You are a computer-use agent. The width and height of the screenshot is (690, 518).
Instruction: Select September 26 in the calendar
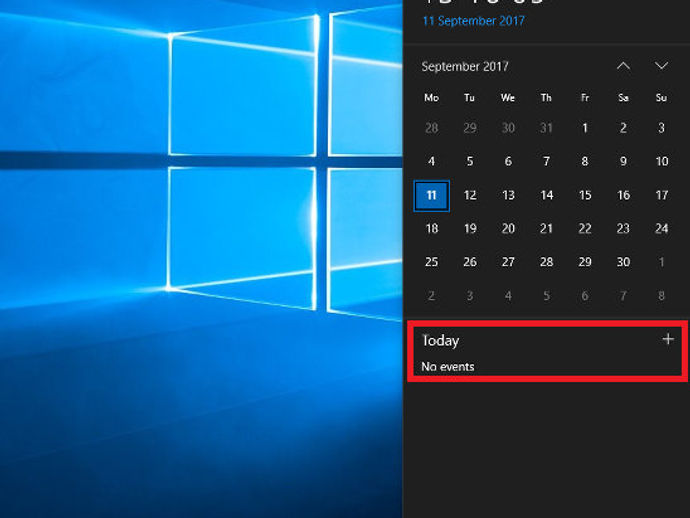point(470,262)
